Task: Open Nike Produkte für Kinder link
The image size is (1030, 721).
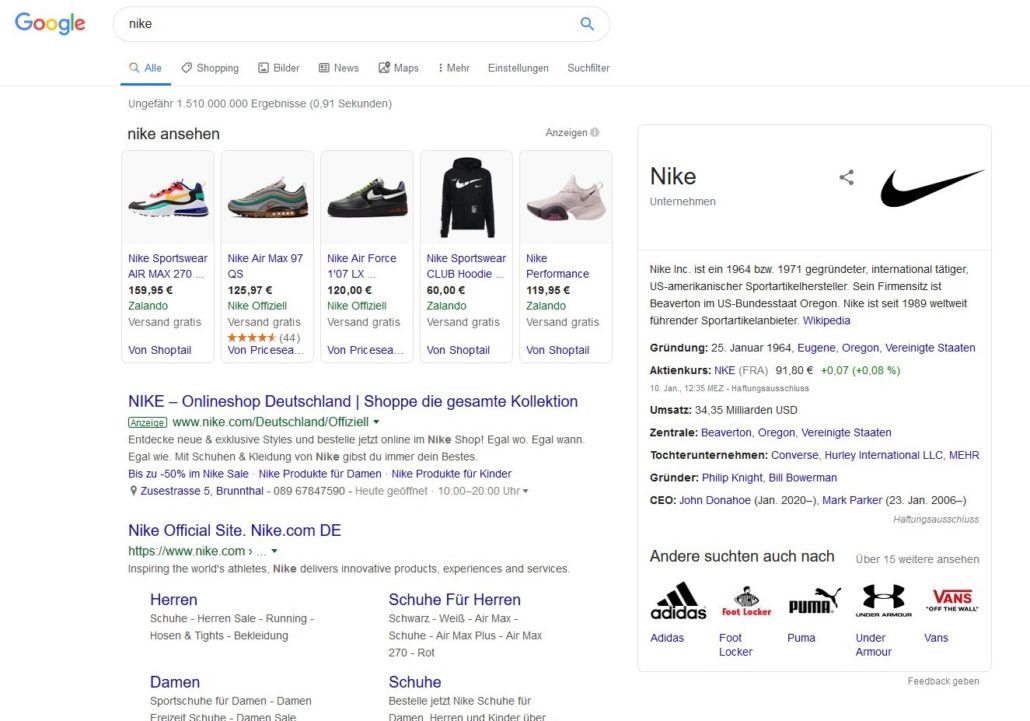Action: pyautogui.click(x=451, y=473)
